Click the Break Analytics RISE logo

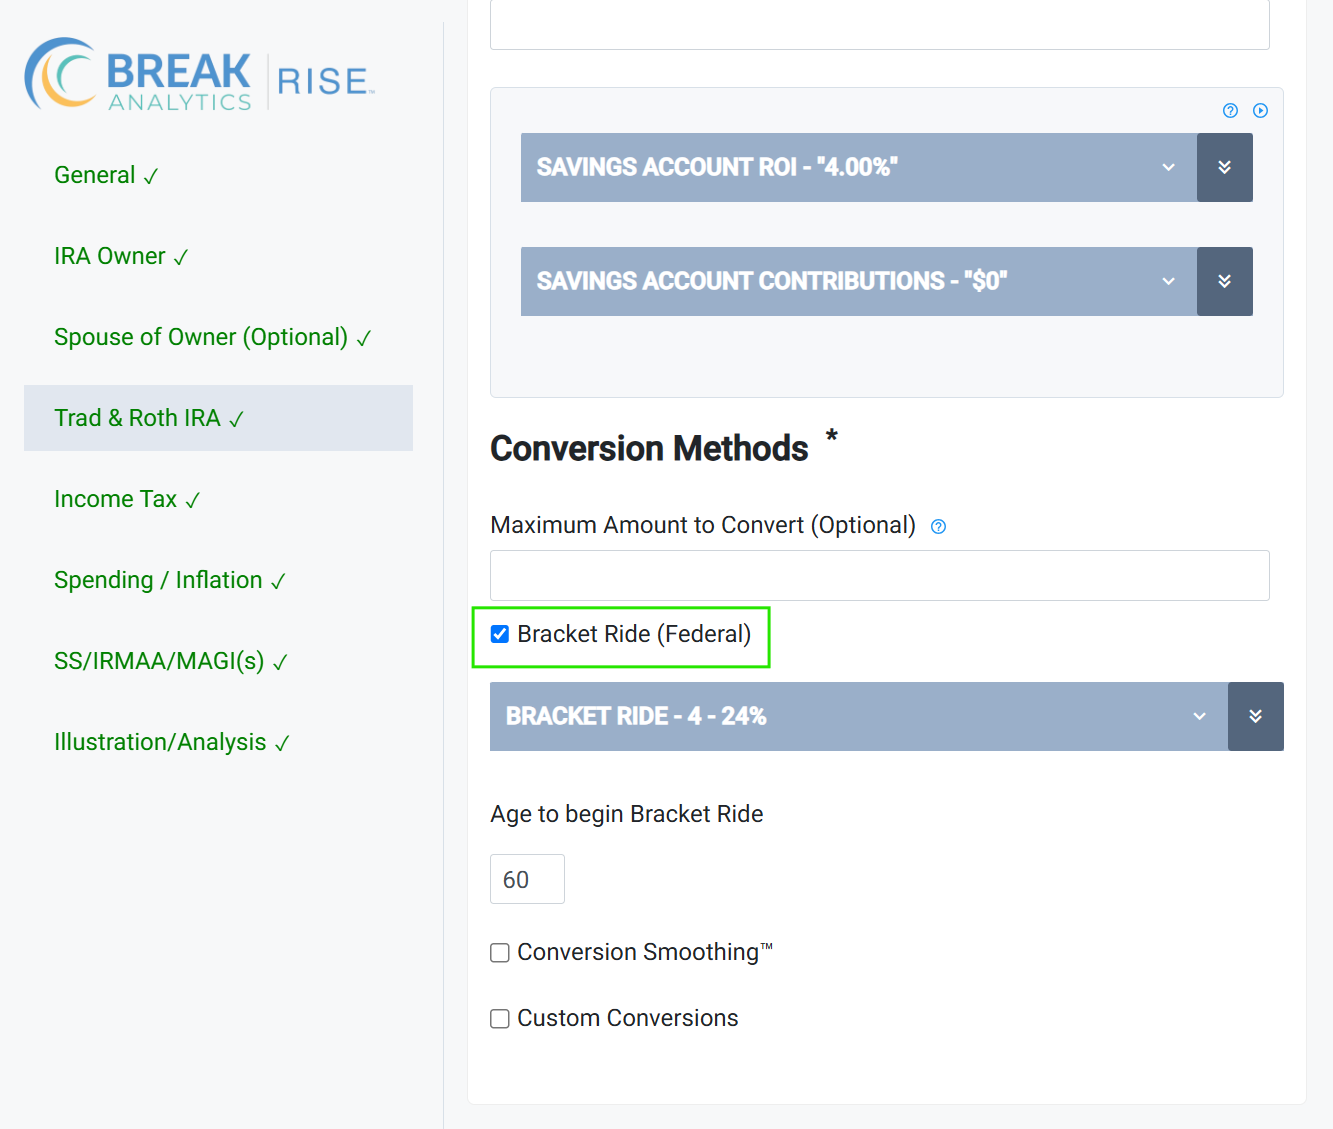point(200,75)
